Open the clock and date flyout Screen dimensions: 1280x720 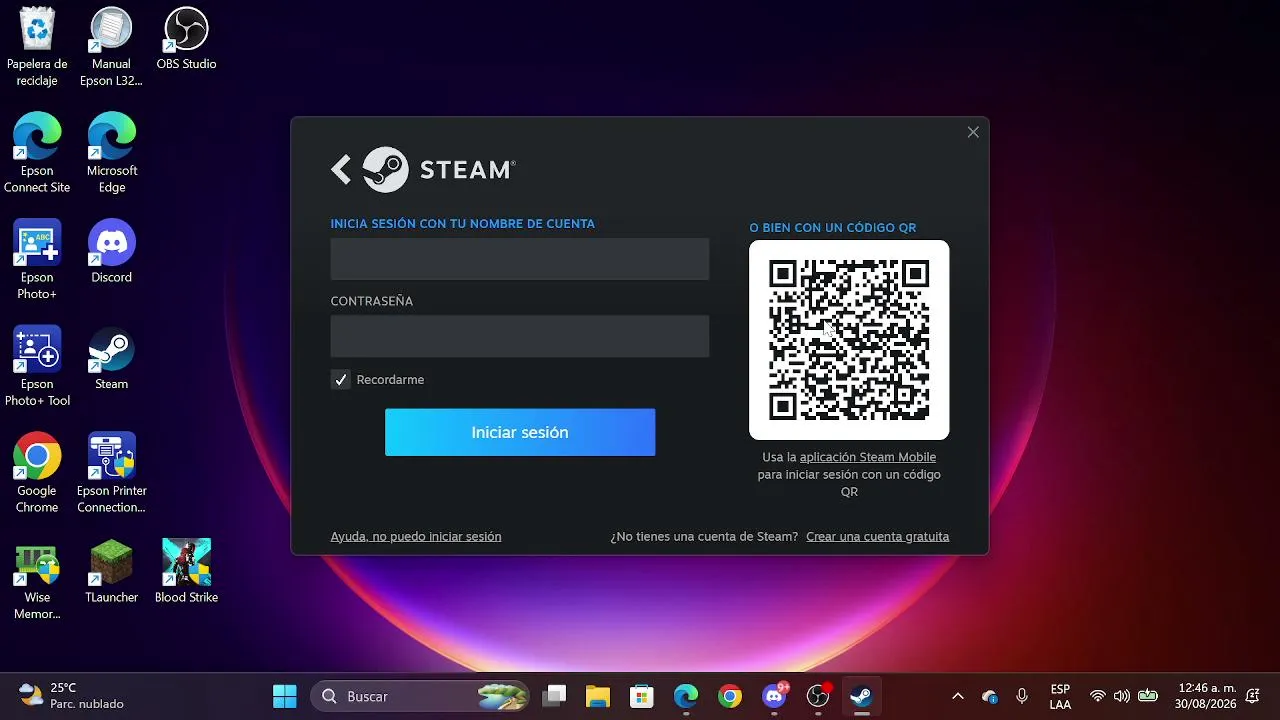[x=1206, y=696]
